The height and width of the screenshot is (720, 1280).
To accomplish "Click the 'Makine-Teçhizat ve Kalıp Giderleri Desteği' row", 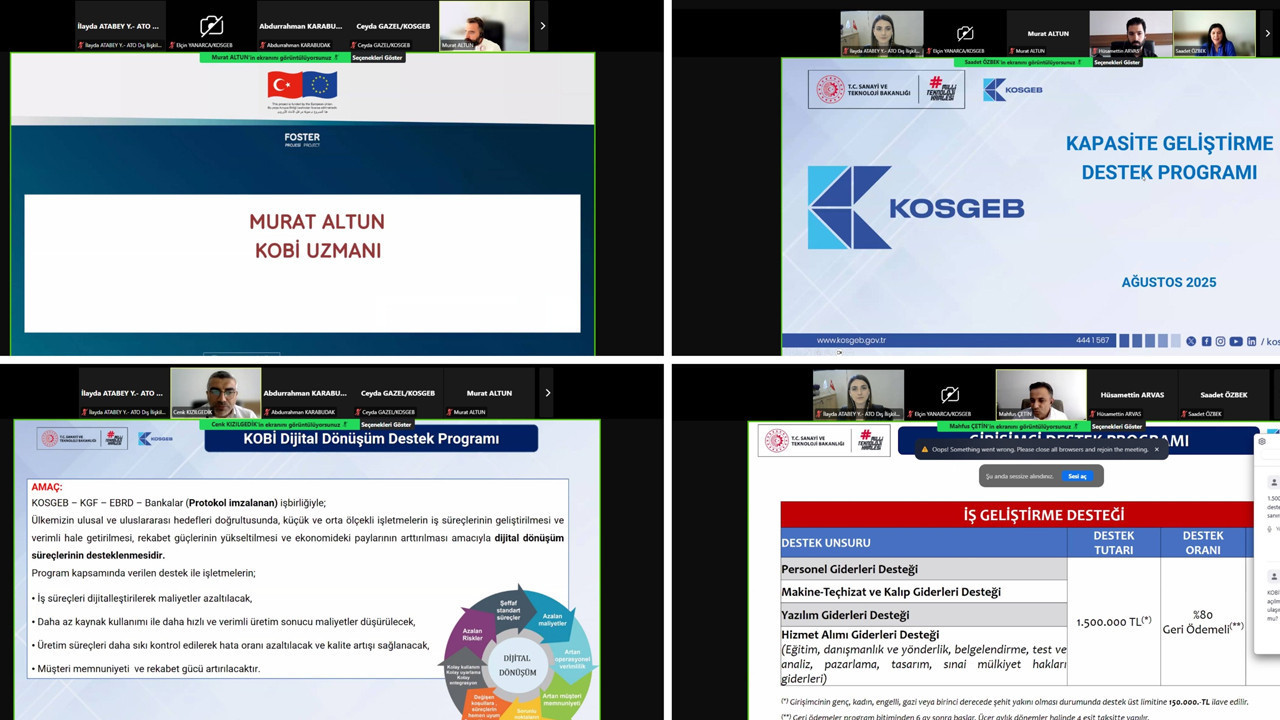I will (924, 592).
